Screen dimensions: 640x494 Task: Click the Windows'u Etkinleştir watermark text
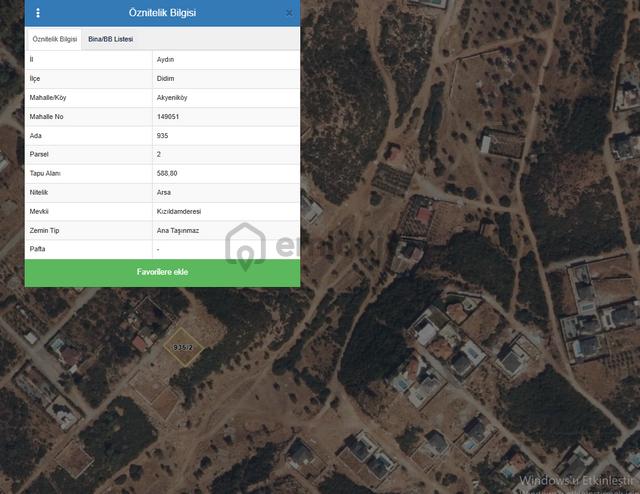click(x=577, y=481)
